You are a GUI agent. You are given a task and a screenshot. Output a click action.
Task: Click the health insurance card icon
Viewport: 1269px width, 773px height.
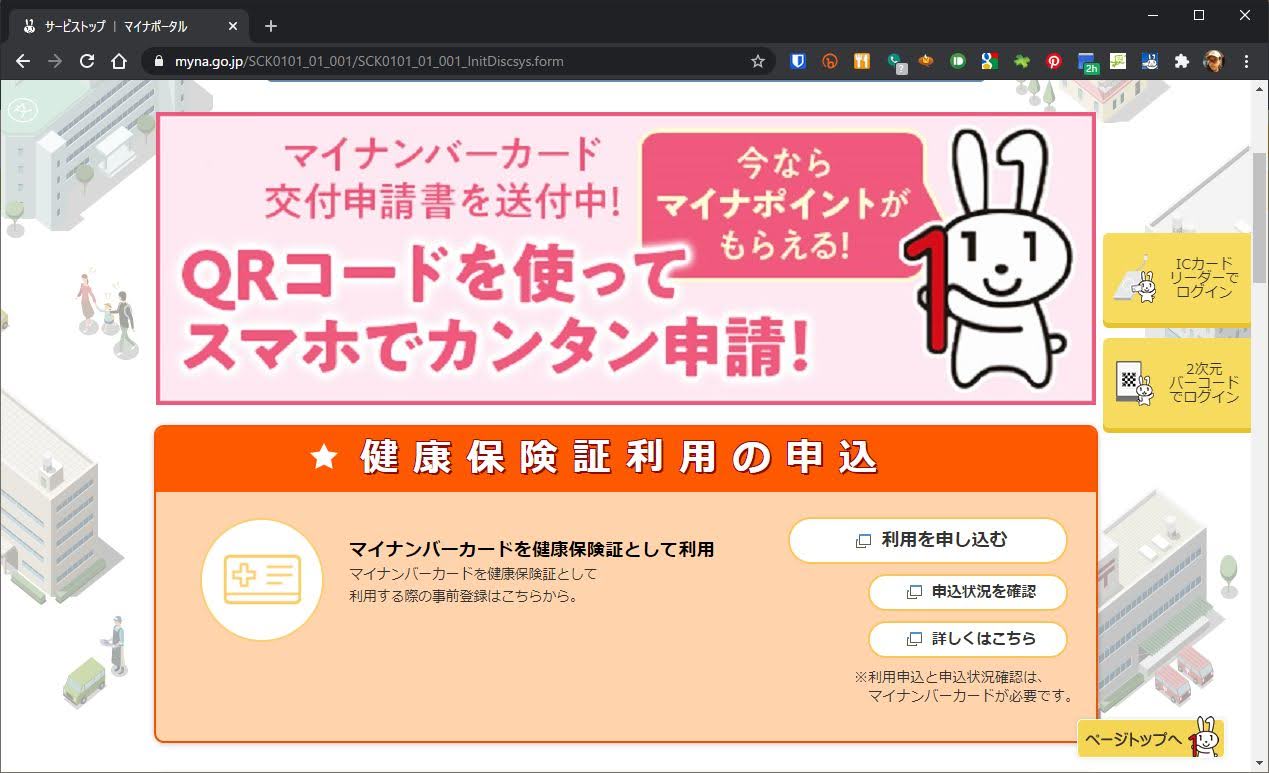pos(262,579)
